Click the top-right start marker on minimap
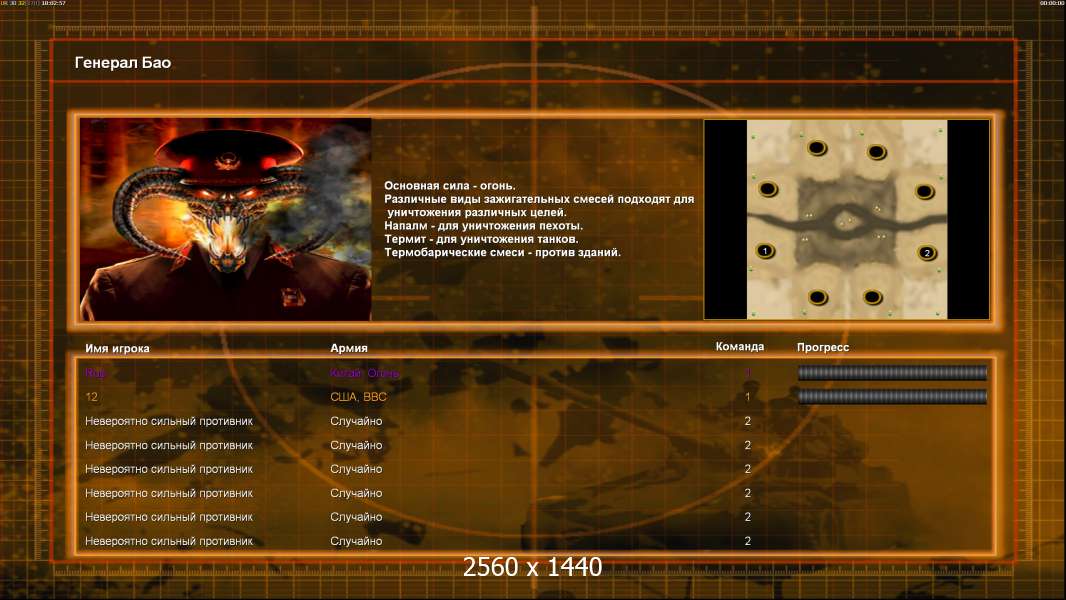The image size is (1066, 600). 876,152
